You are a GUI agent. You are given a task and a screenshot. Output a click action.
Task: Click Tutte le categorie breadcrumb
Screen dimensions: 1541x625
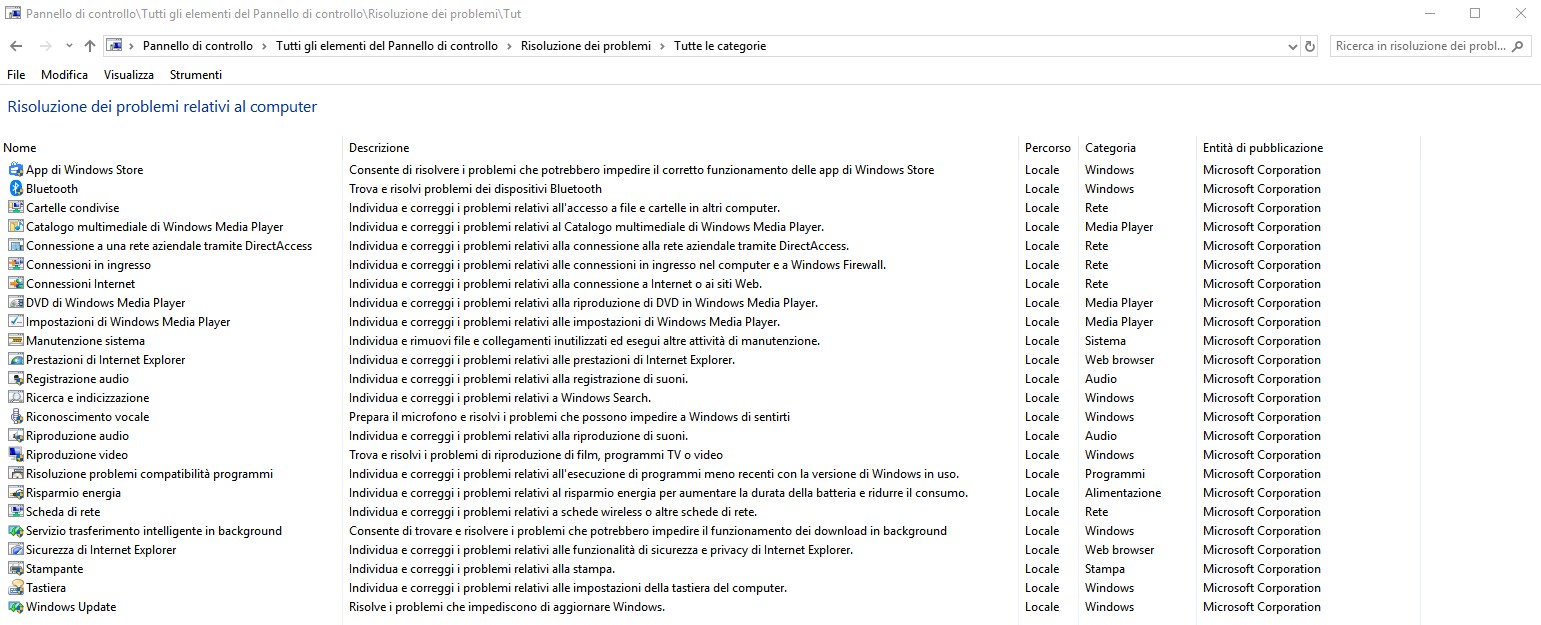click(720, 46)
